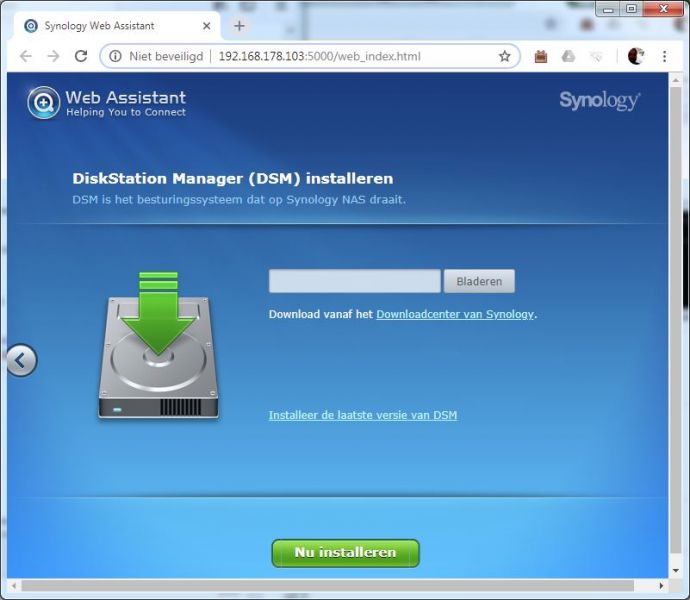Screen dimensions: 690x600
Task: Click the browser back arrow
Action: click(x=26, y=56)
